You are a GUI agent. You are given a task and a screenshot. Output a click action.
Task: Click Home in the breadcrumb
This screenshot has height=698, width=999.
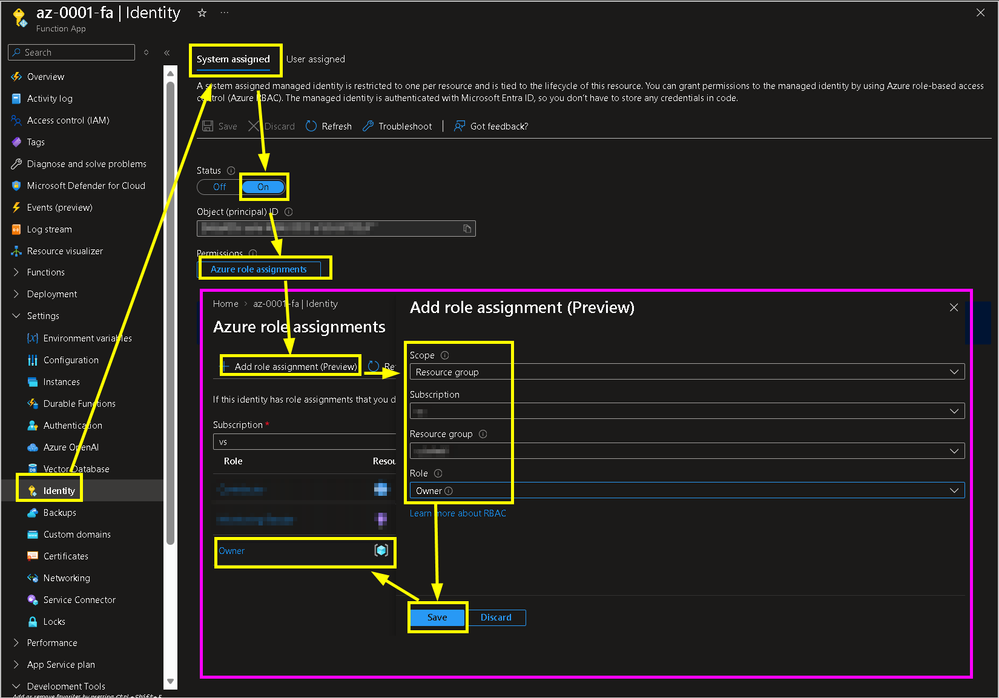pos(226,304)
